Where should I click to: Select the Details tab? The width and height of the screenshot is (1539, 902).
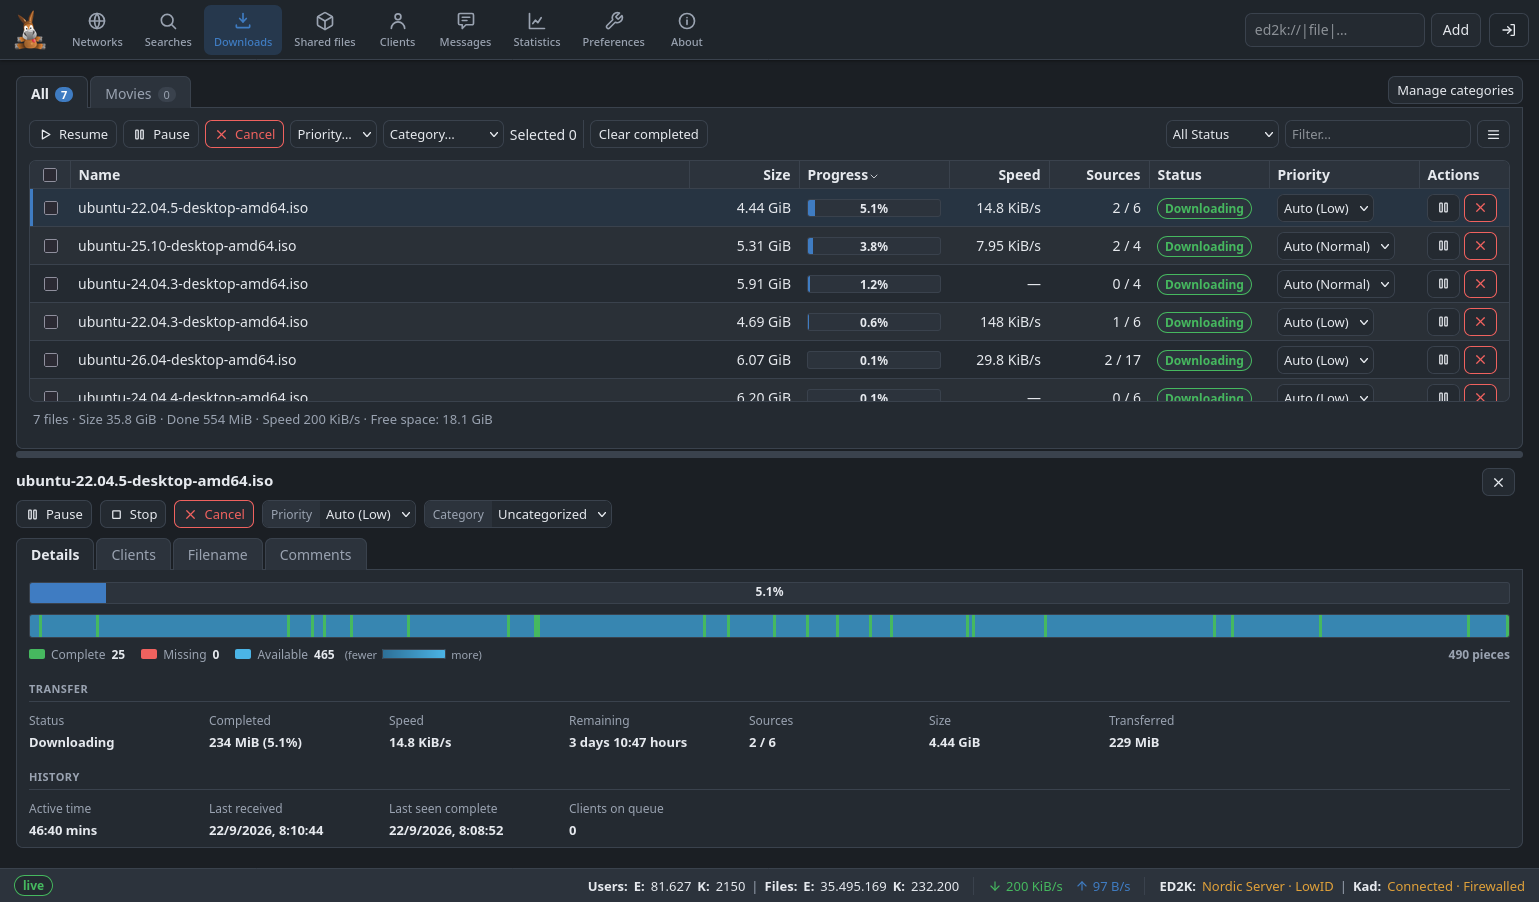(x=55, y=555)
